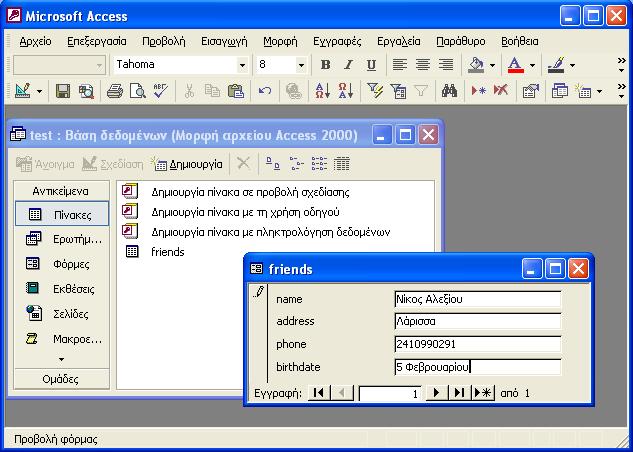Click the Properties icon in toolbar

(x=530, y=91)
